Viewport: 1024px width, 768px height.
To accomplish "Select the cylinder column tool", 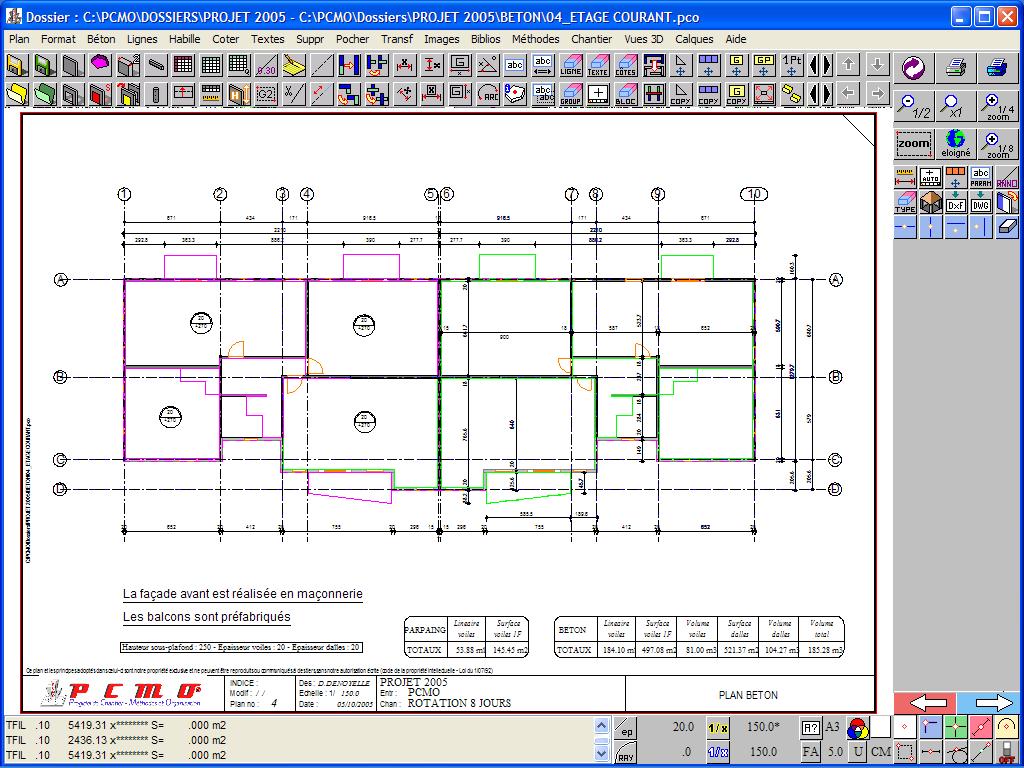I will (x=156, y=95).
